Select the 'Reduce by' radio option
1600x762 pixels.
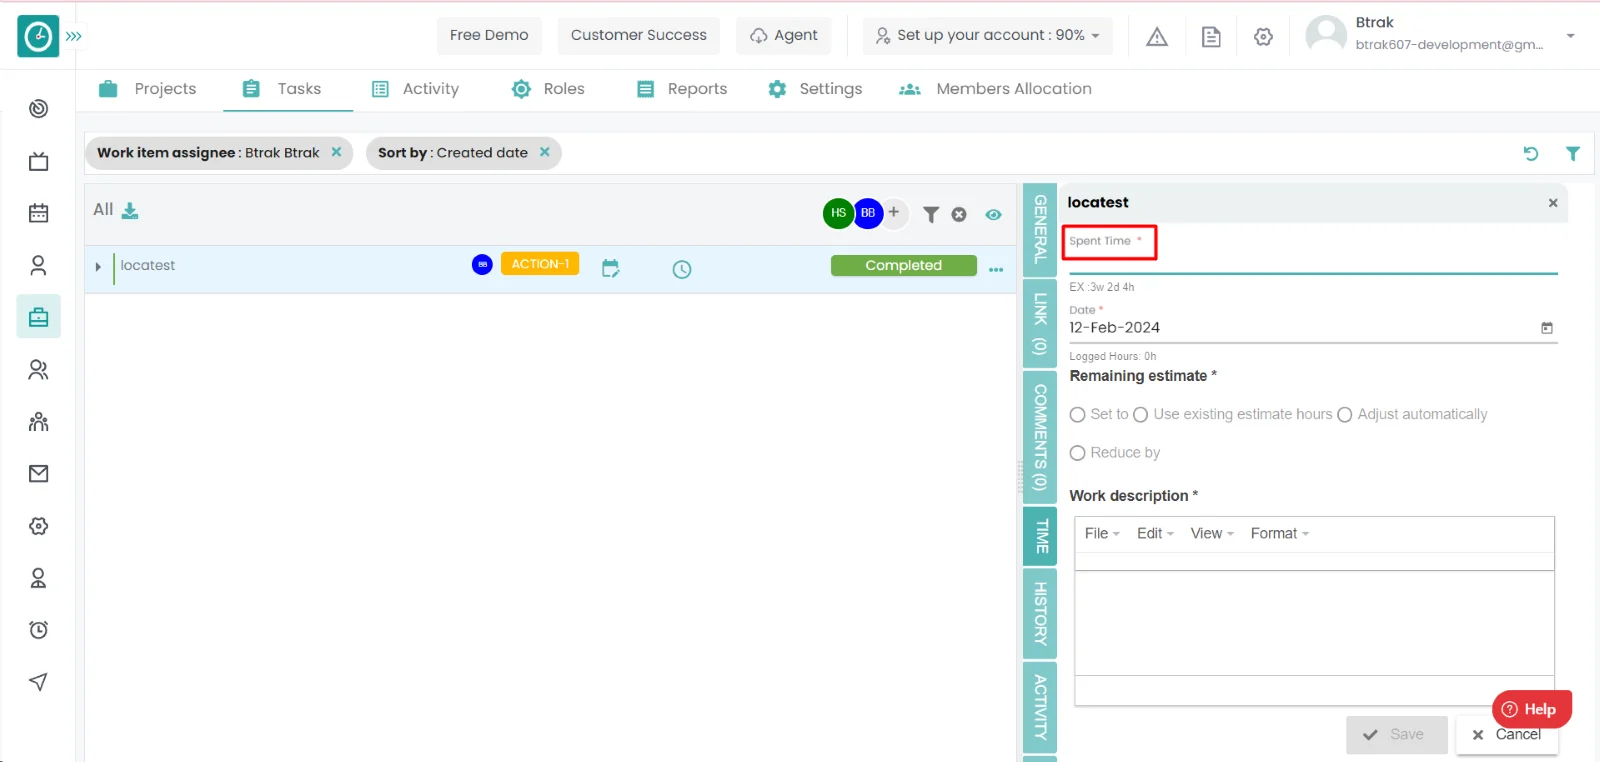[x=1078, y=453]
